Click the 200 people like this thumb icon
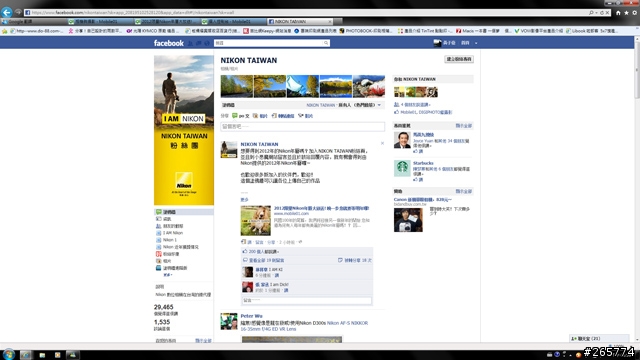The width and height of the screenshot is (640, 360). pyautogui.click(x=245, y=251)
